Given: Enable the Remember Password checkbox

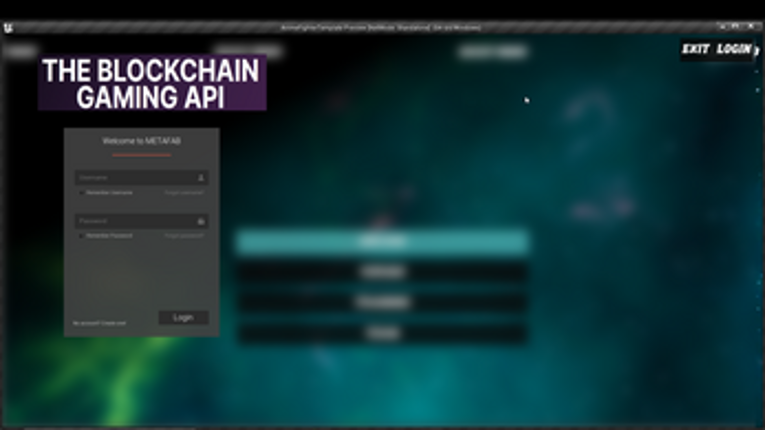Looking at the screenshot, I should pos(81,236).
